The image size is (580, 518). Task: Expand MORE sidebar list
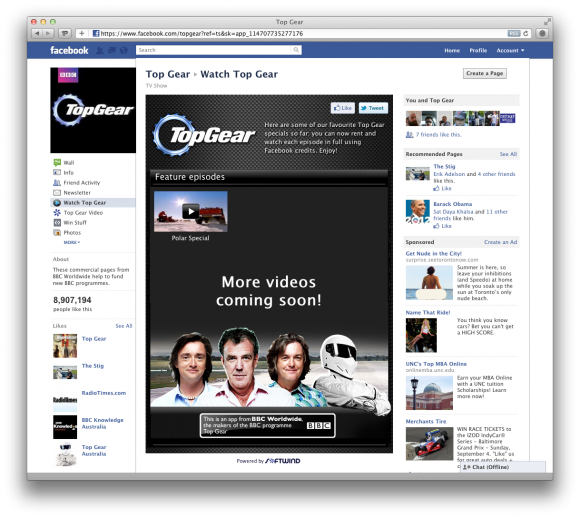pyautogui.click(x=71, y=242)
